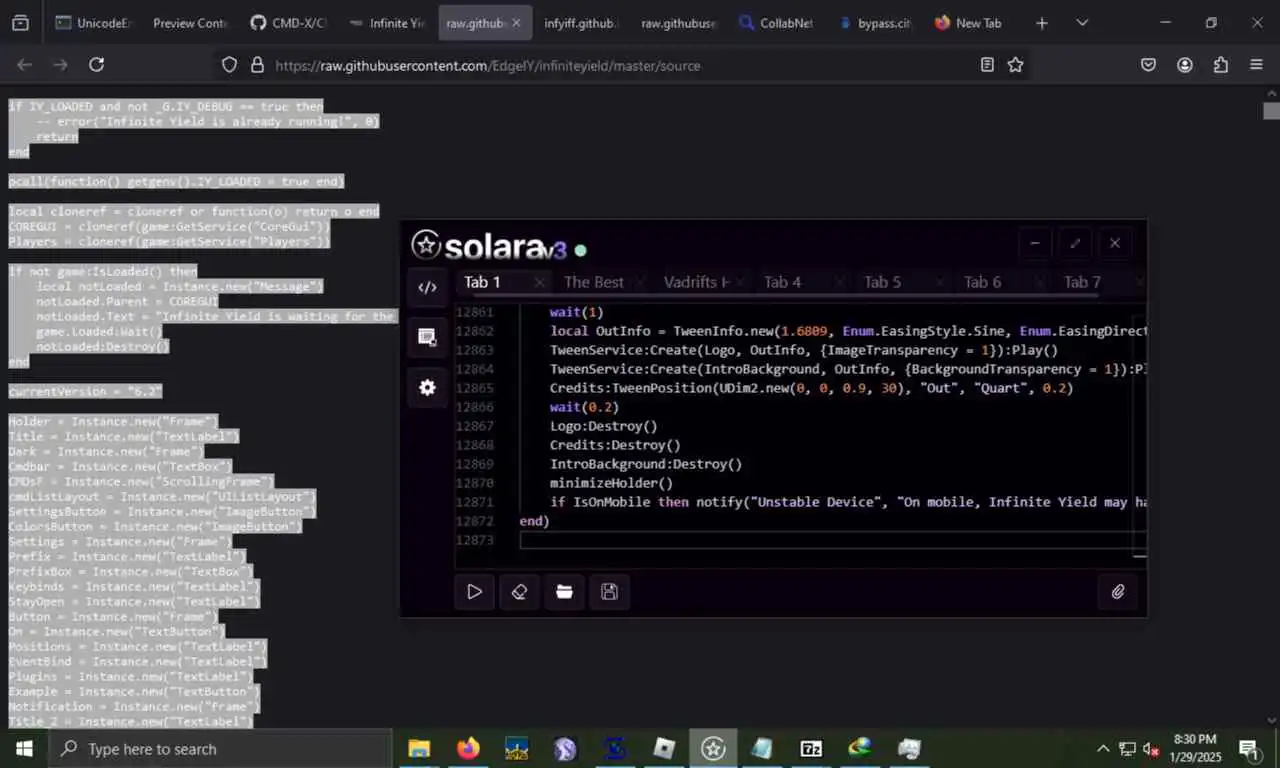Show hidden system tray icons
The width and height of the screenshot is (1280, 768).
coord(1103,748)
